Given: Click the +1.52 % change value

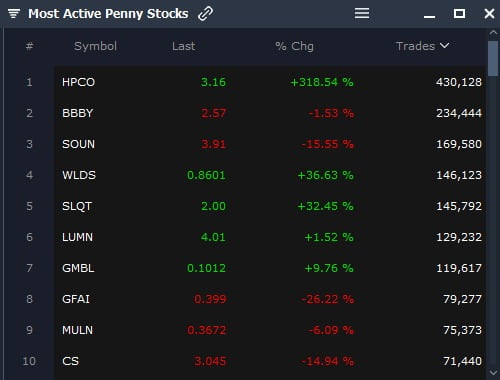Looking at the screenshot, I should tap(329, 237).
